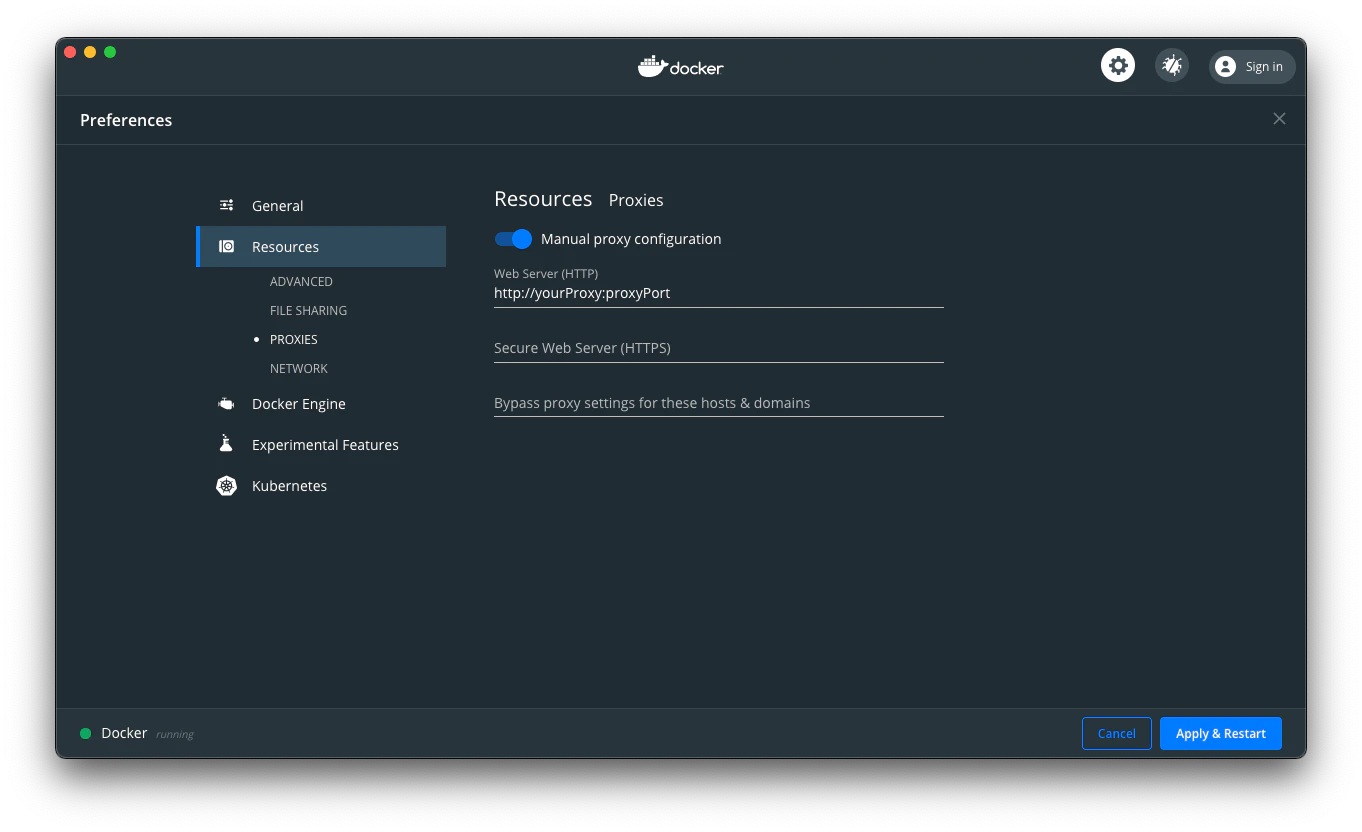Click the yellow minimize window light

click(x=90, y=52)
